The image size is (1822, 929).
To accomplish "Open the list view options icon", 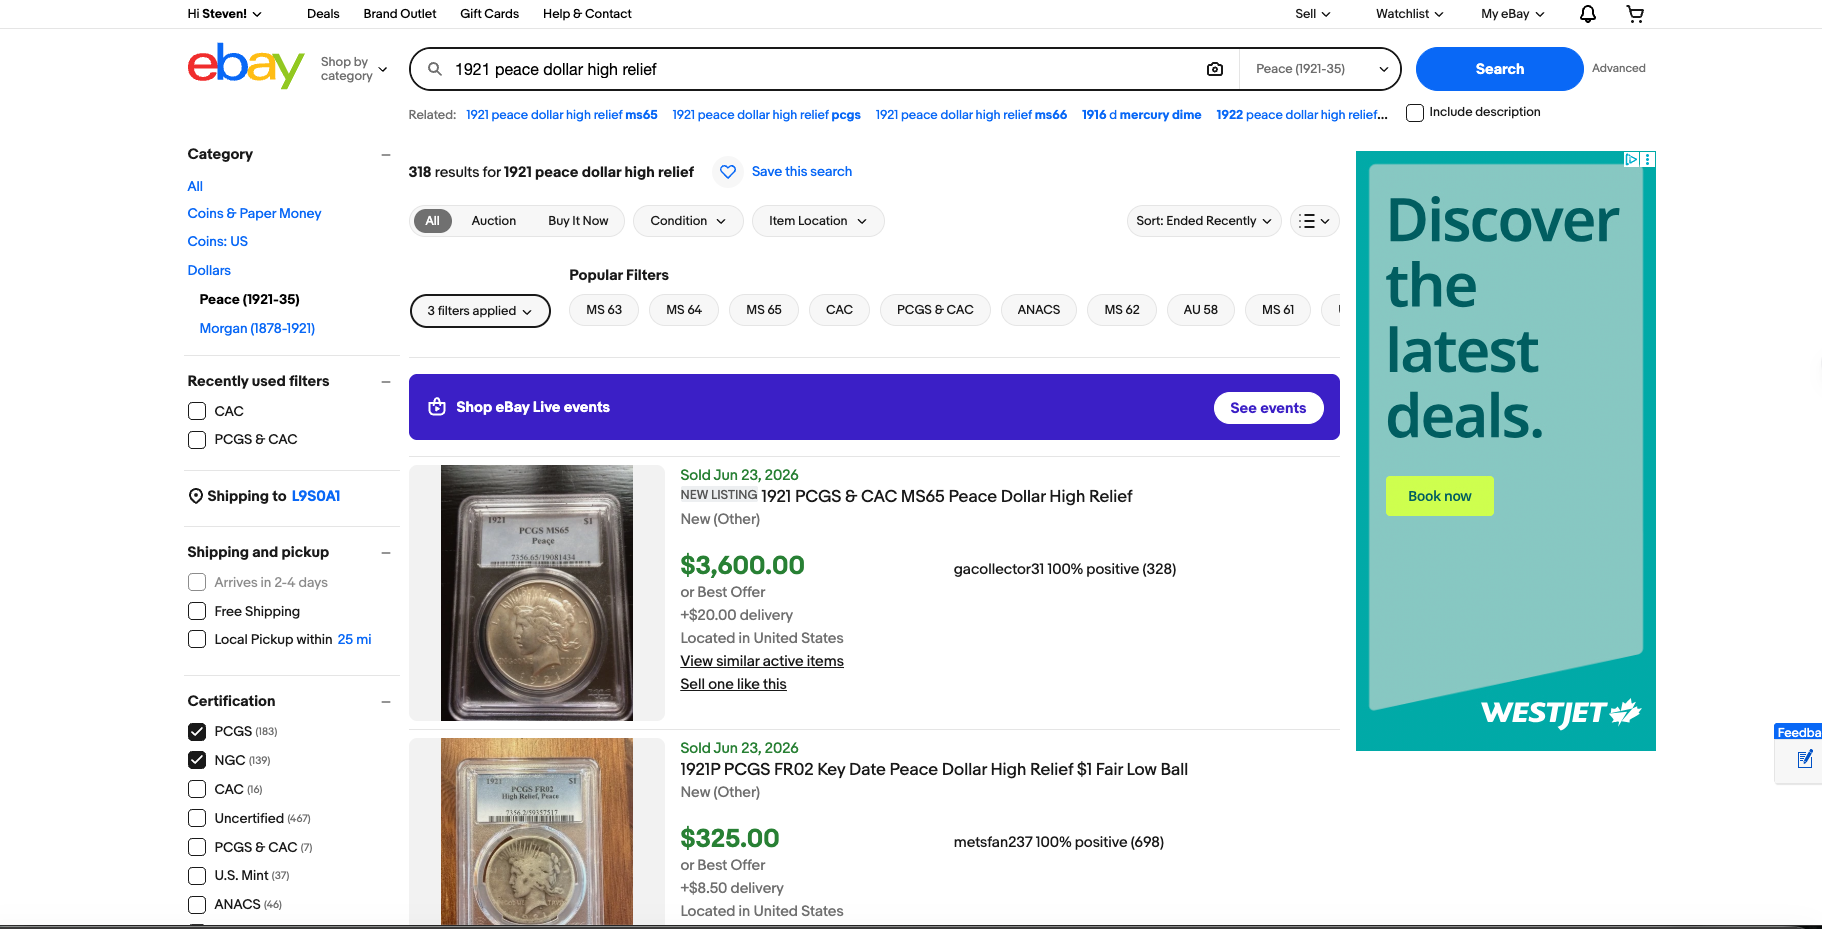I will tap(1315, 221).
